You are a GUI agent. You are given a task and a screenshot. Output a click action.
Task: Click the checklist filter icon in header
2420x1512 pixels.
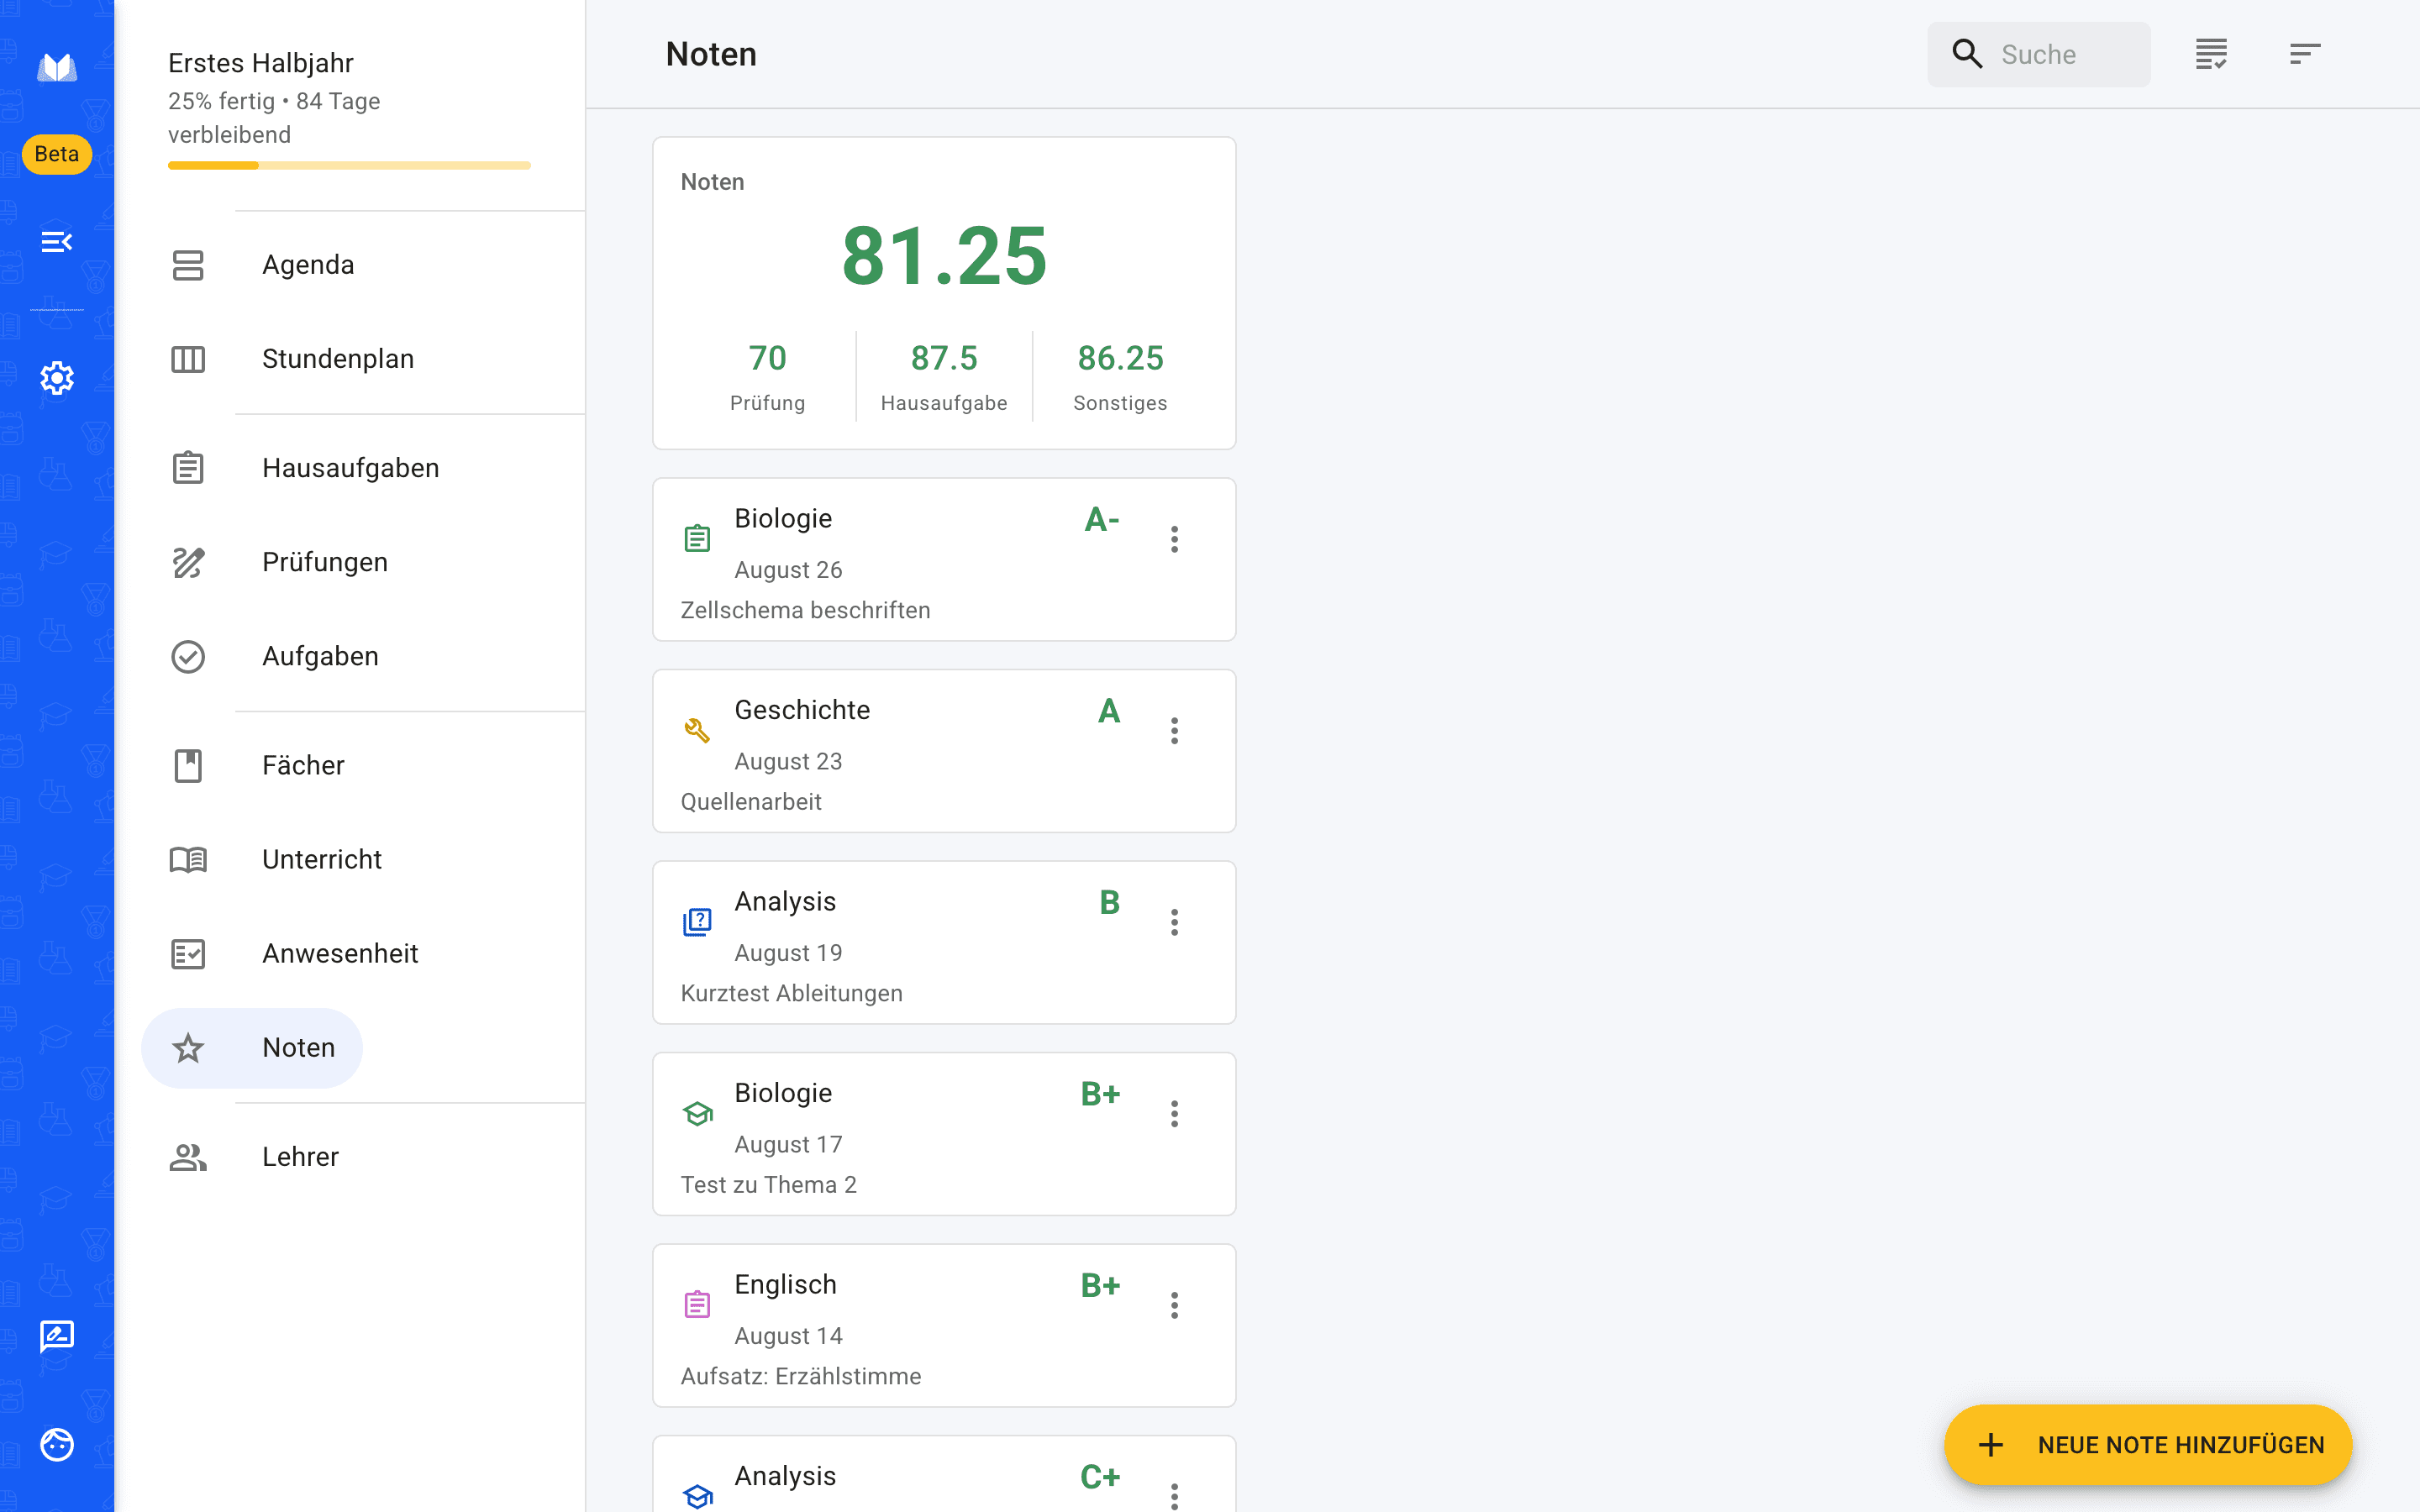tap(2211, 54)
